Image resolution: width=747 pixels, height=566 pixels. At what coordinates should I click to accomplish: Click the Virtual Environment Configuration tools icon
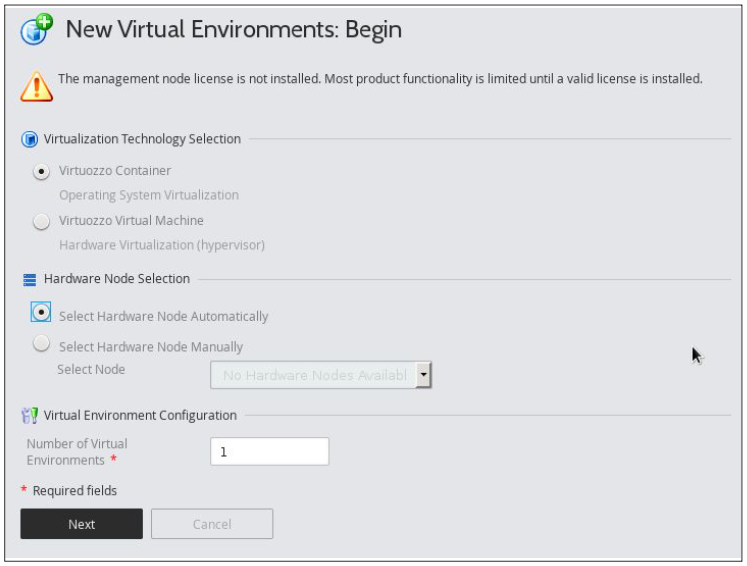(x=30, y=415)
